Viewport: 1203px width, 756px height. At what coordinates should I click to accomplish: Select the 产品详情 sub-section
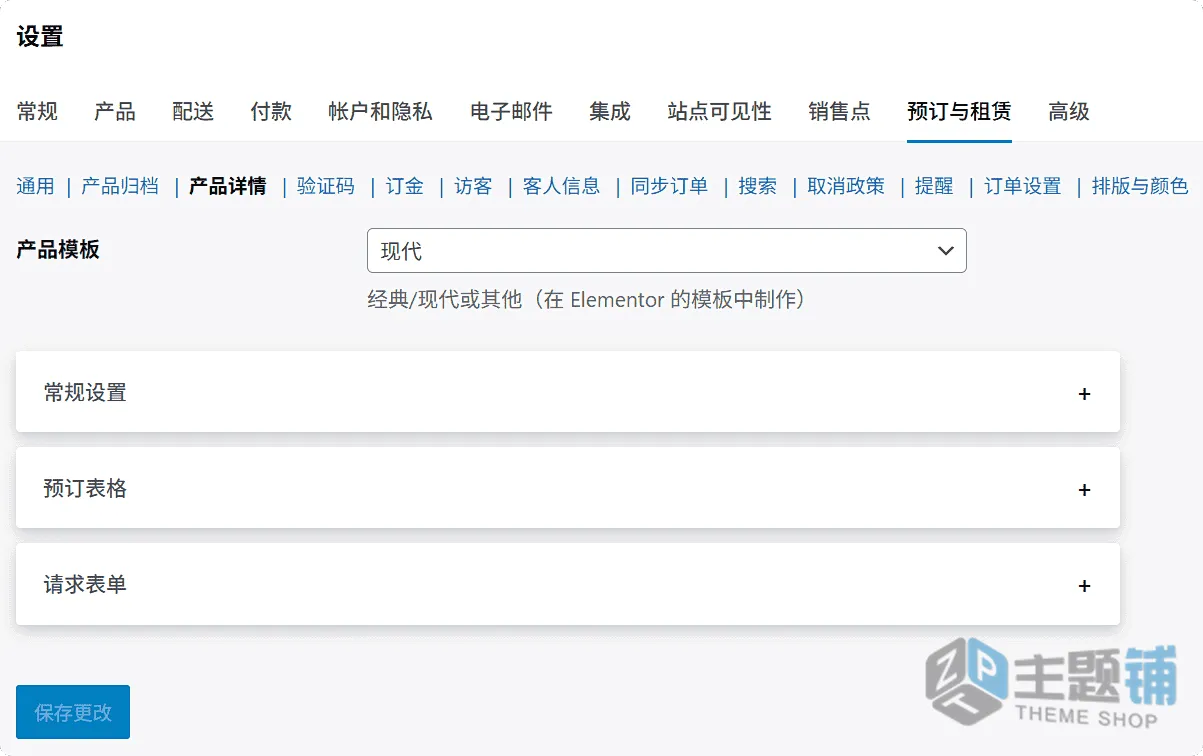(x=228, y=186)
